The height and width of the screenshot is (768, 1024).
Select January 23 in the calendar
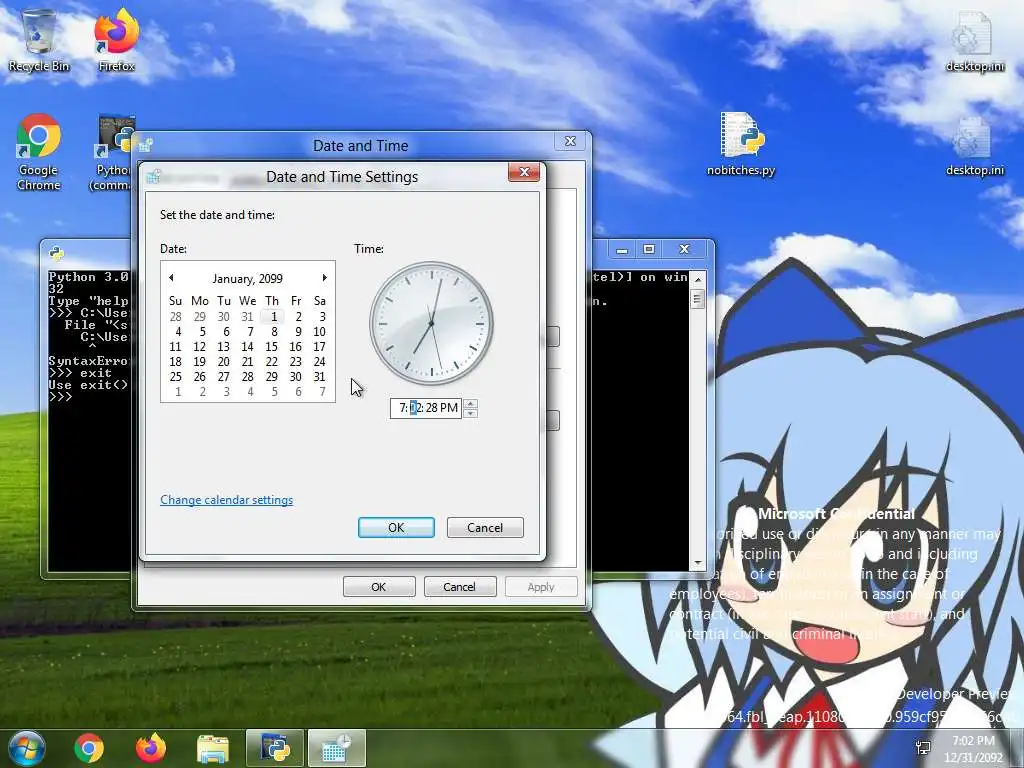point(296,362)
